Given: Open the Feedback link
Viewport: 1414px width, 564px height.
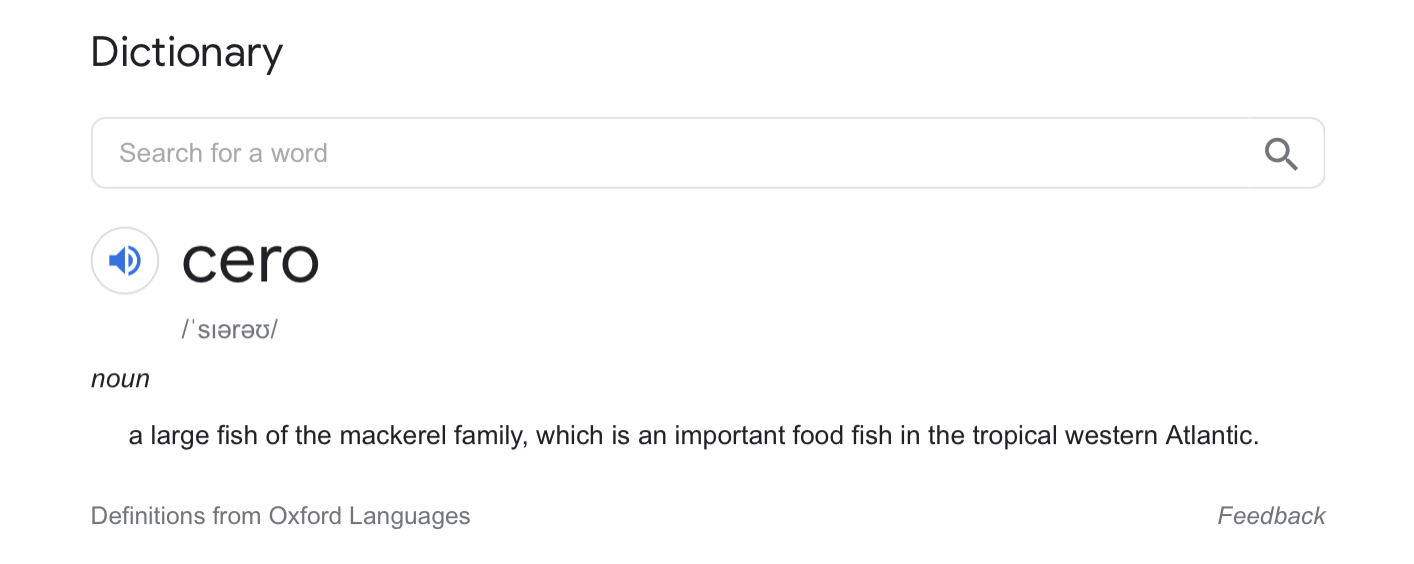Looking at the screenshot, I should (x=1271, y=516).
